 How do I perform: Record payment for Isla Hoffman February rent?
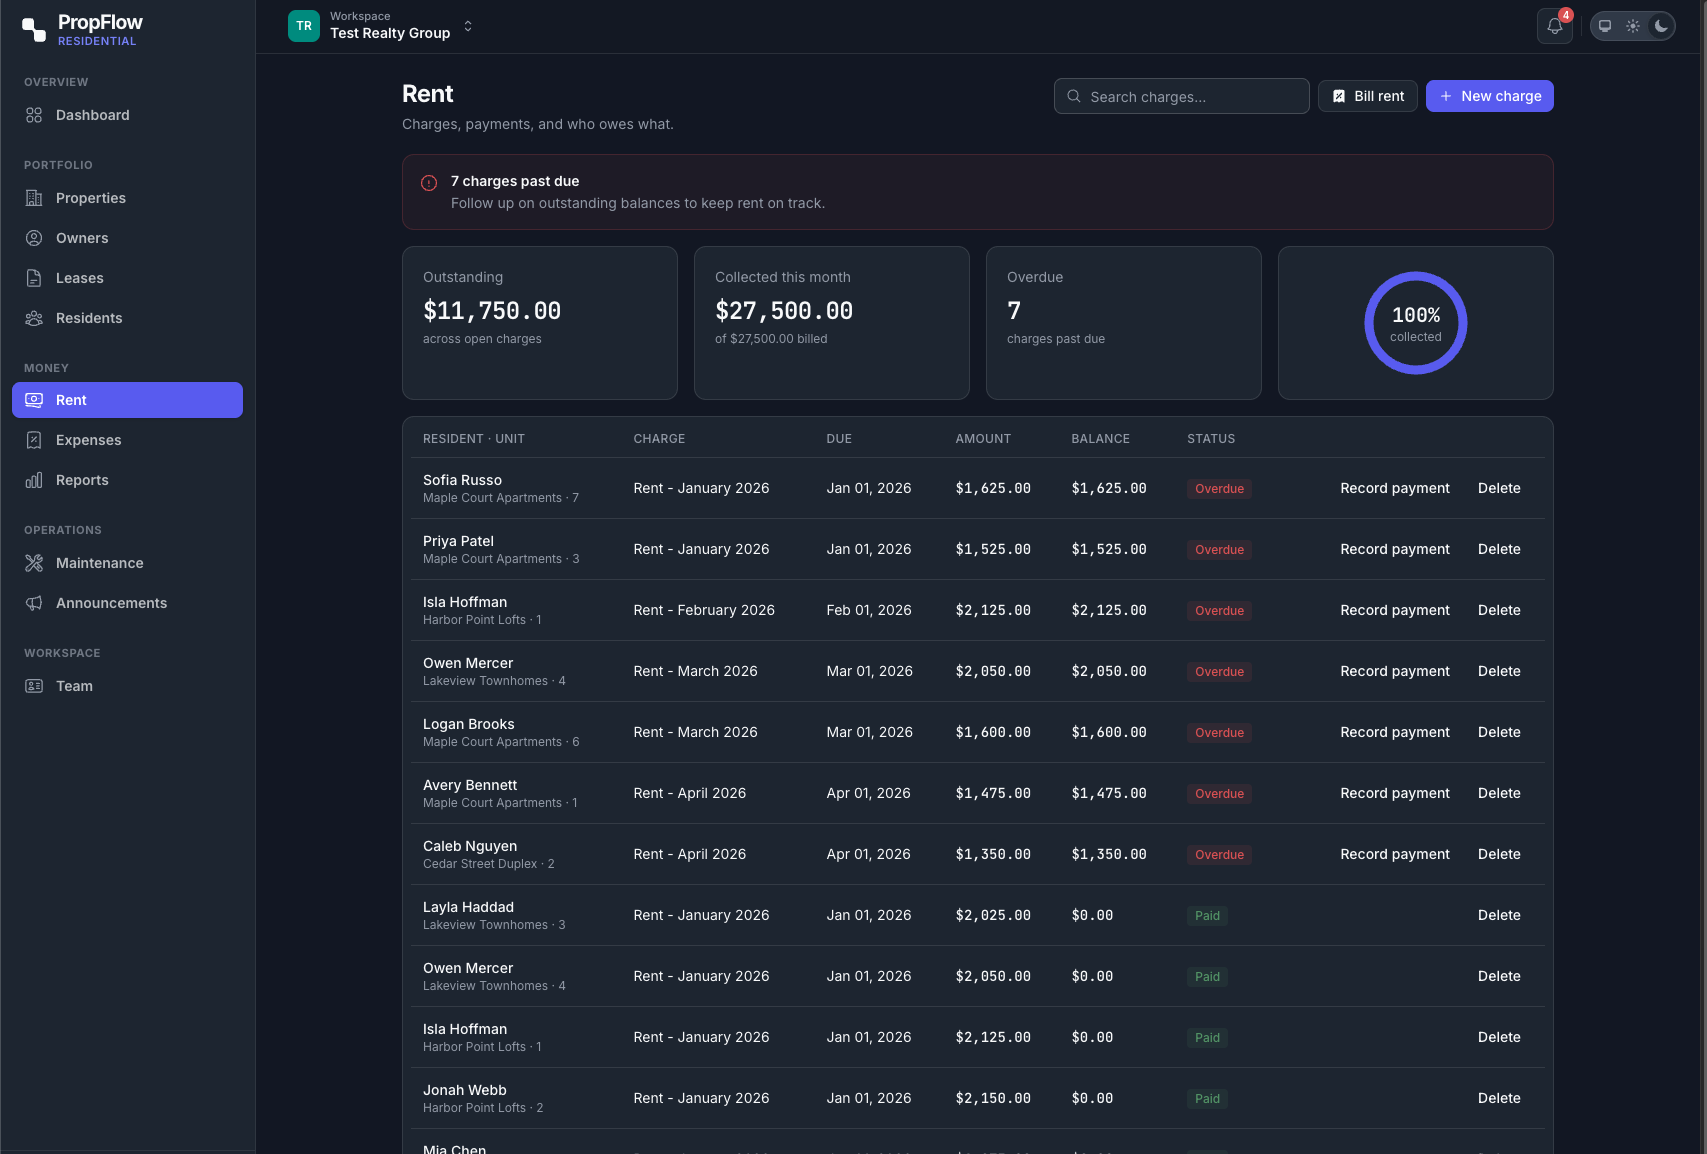1395,610
